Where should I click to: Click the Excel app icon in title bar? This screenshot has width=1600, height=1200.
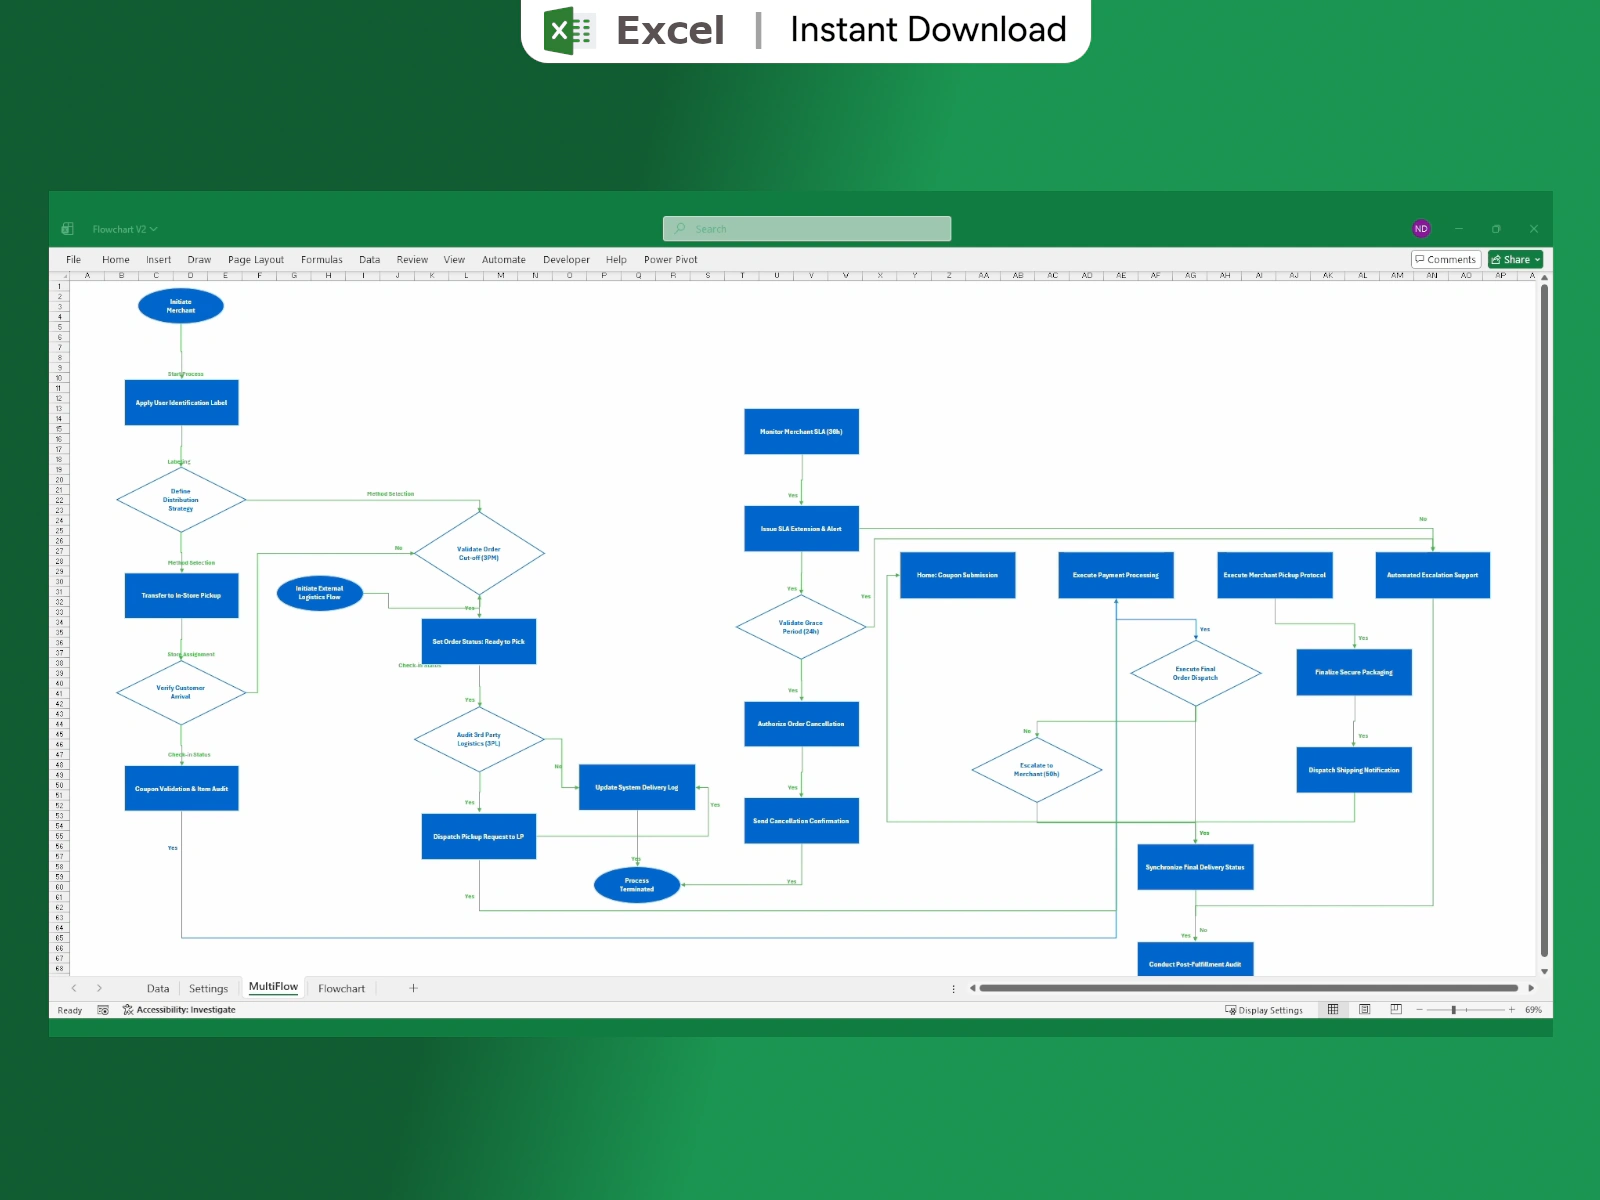pos(67,229)
